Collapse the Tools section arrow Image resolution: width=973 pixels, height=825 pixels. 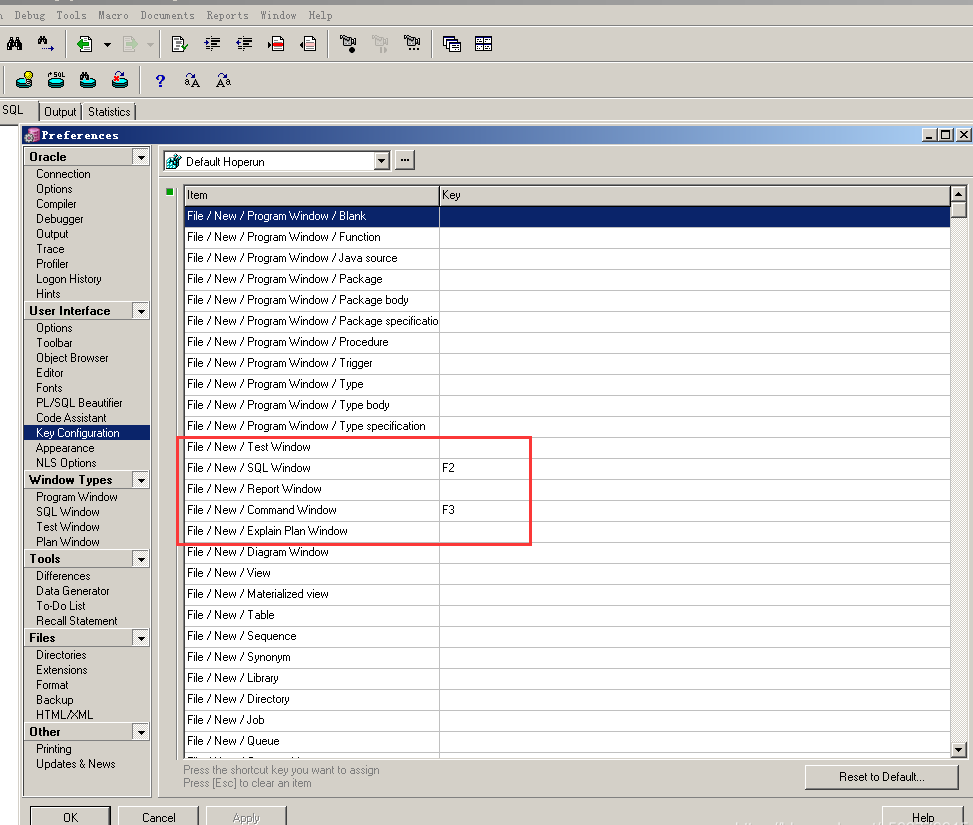pos(141,559)
